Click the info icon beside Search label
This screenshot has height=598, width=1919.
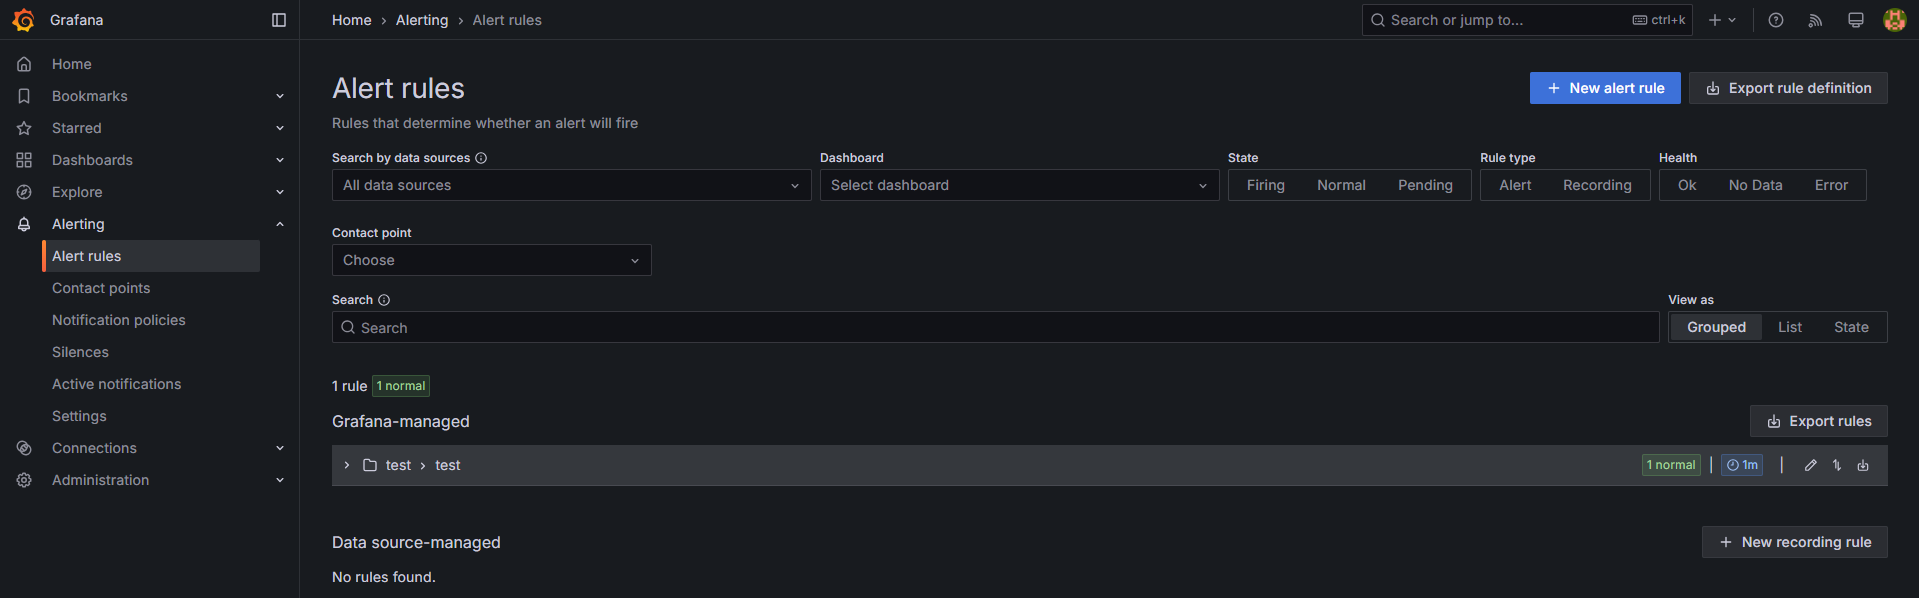pos(384,300)
